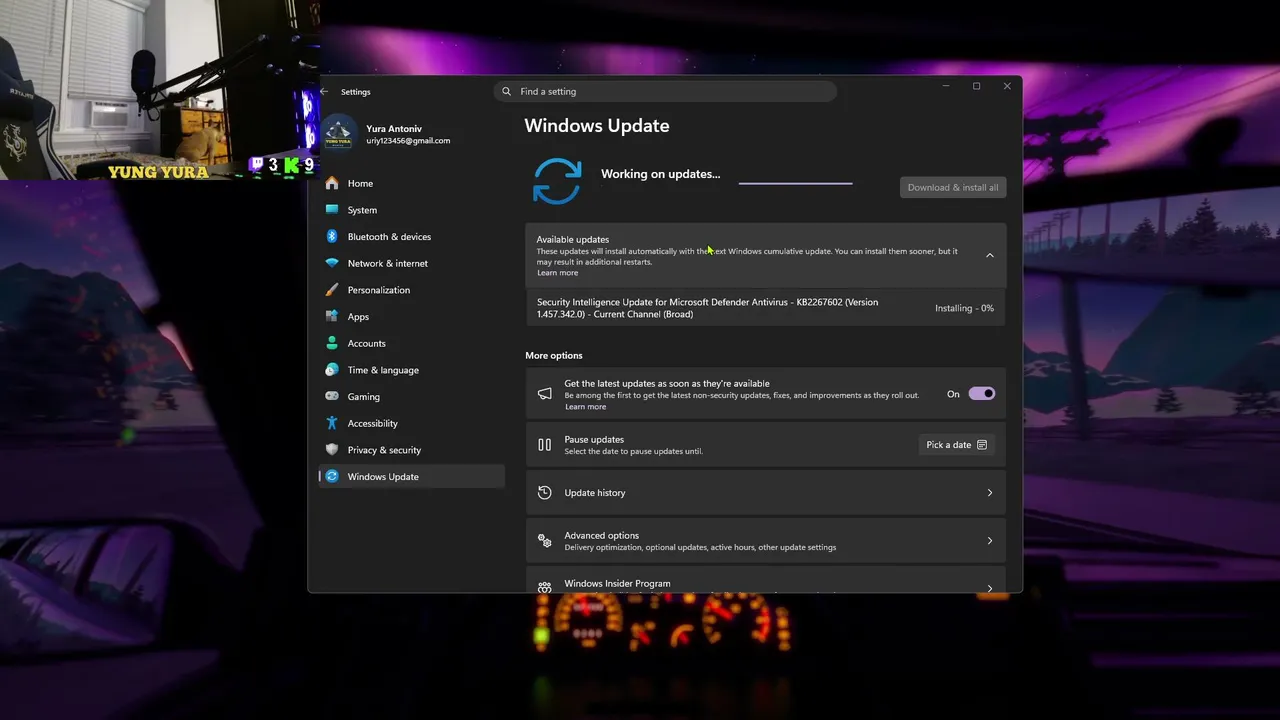This screenshot has width=1280, height=720.
Task: Turn off the get latest updates switch
Action: coord(981,394)
